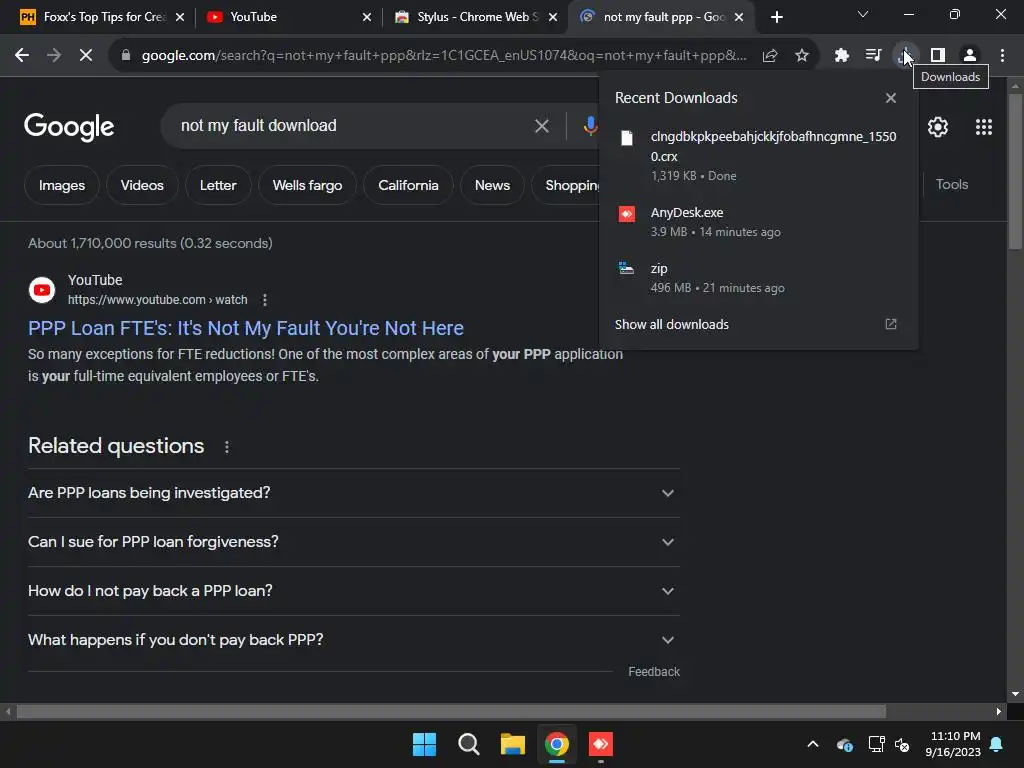Switch to Foxx's Top Tips tab
The height and width of the screenshot is (768, 1024).
(x=91, y=17)
